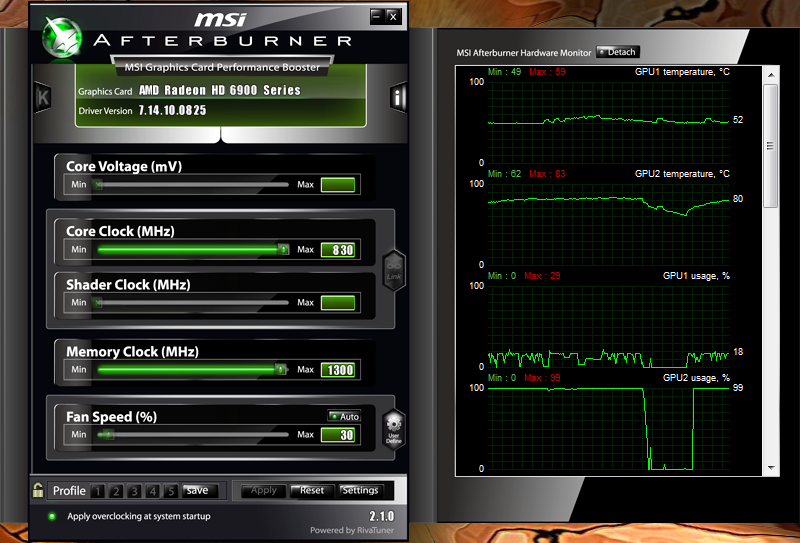Click the Reset button
800x543 pixels.
(x=312, y=490)
